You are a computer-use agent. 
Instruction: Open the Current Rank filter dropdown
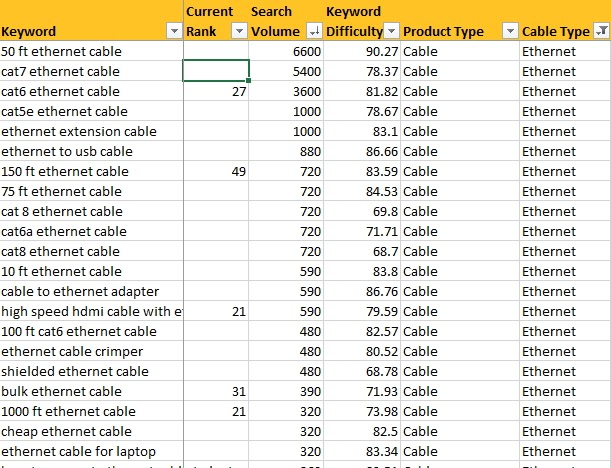coord(239,31)
